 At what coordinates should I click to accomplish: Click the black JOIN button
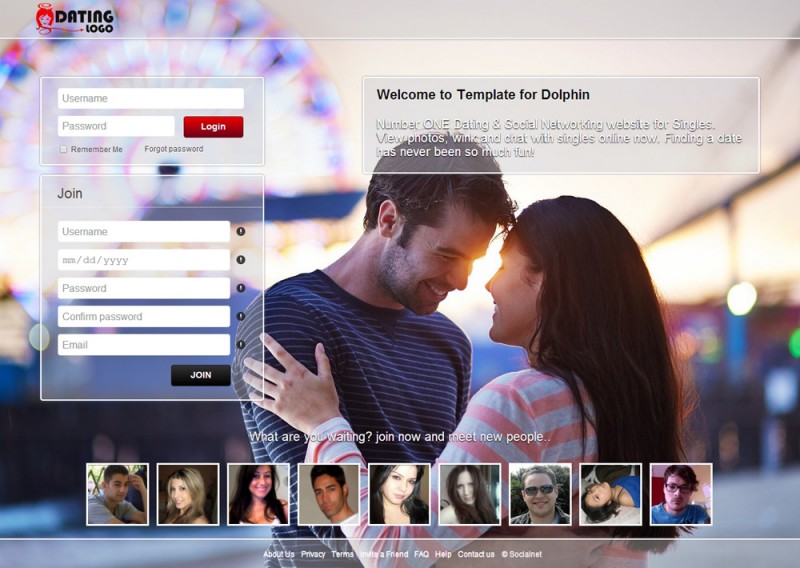[201, 375]
